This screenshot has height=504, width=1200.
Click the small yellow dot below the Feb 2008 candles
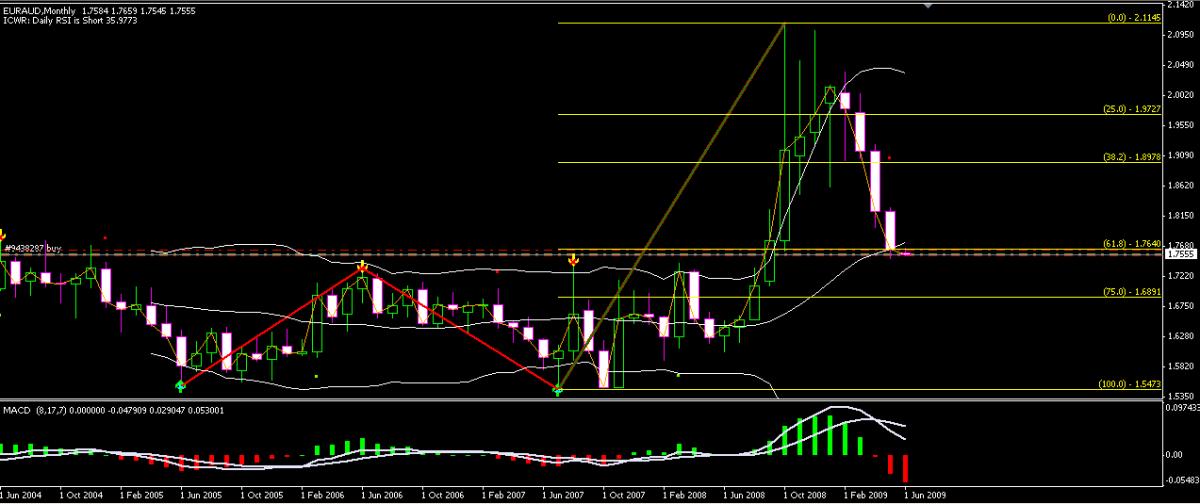pos(678,374)
